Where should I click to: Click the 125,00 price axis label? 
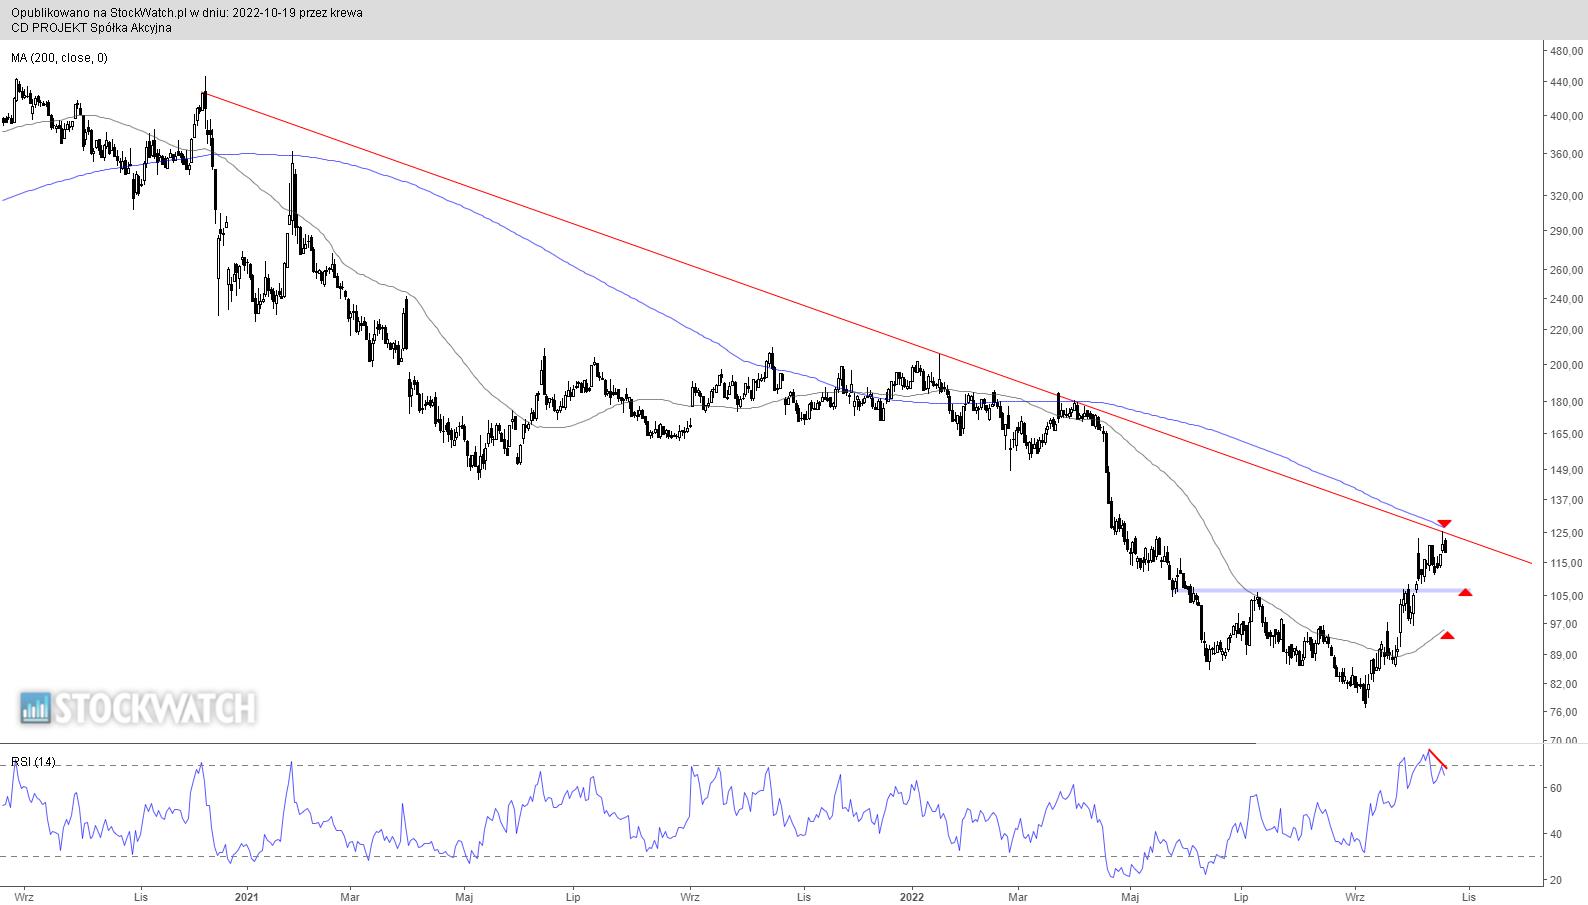(x=1567, y=534)
